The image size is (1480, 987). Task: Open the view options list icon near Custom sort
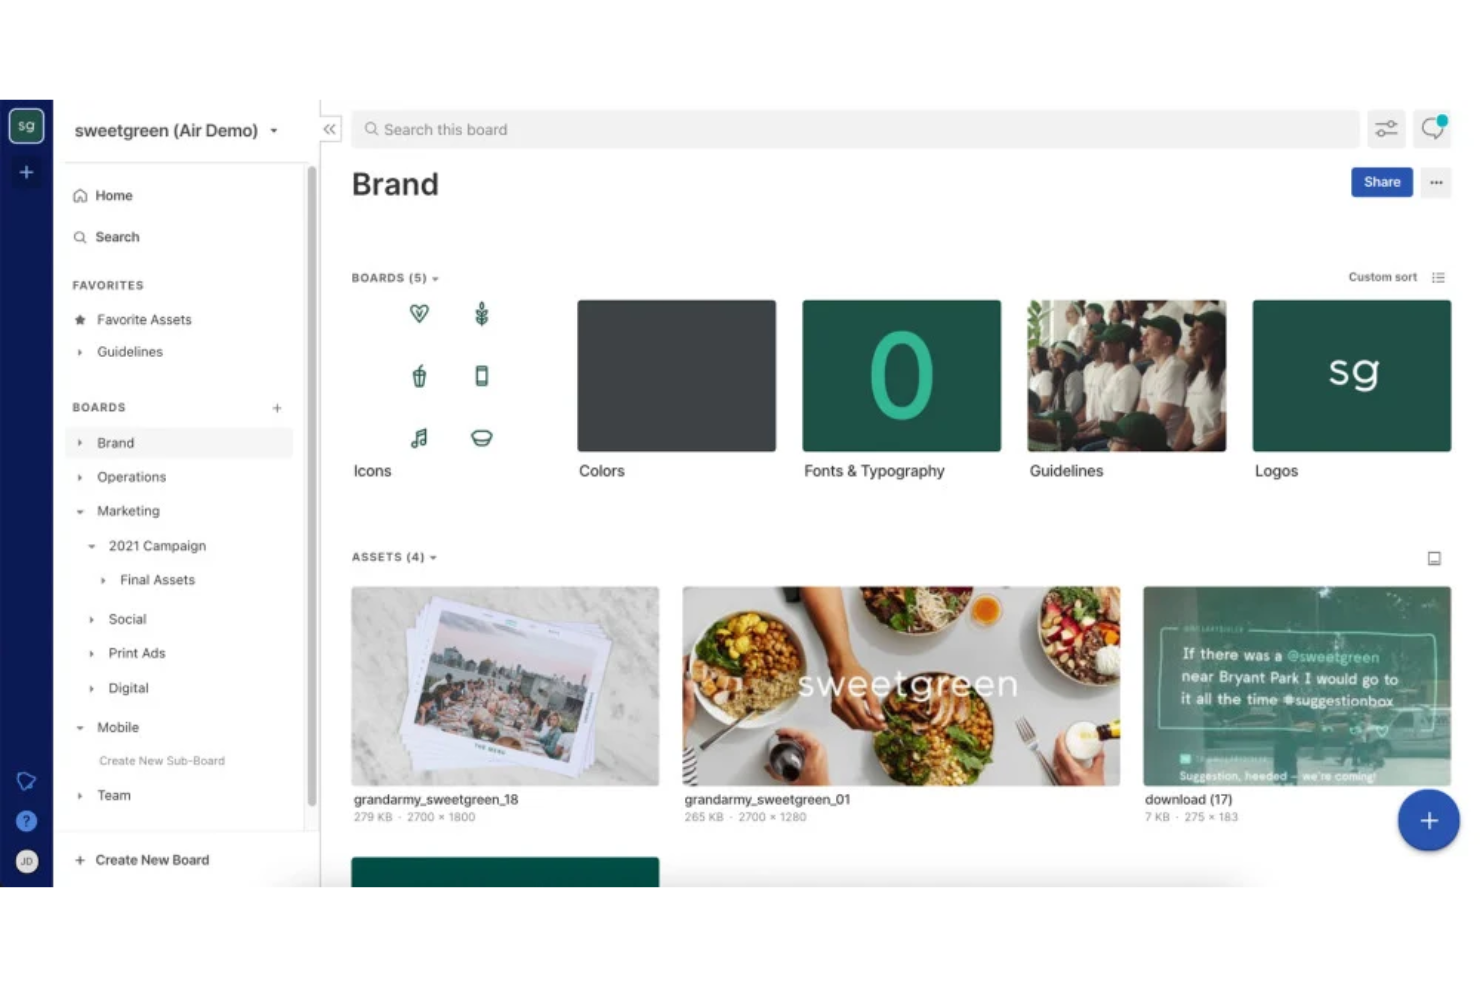click(x=1439, y=277)
